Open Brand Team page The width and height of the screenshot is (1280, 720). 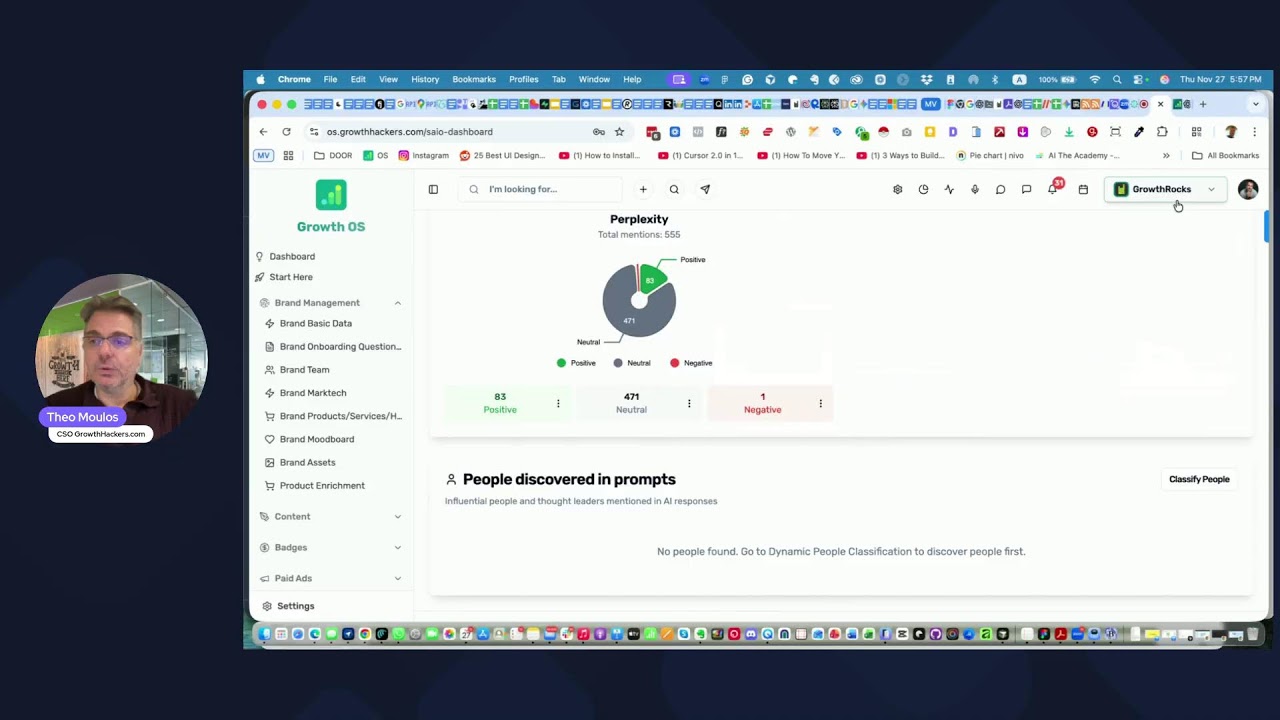coord(304,370)
